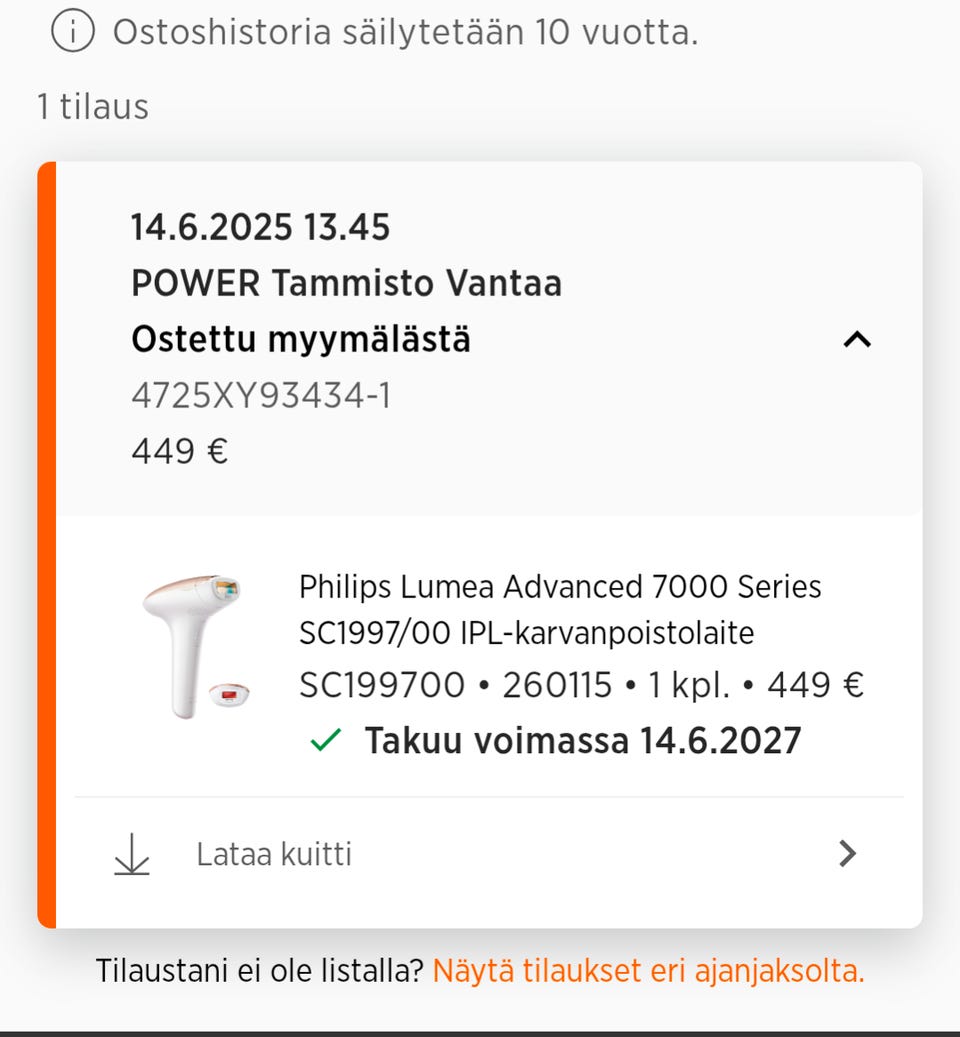This screenshot has height=1037, width=960.
Task: Collapse the order details with up chevron
Action: [857, 340]
